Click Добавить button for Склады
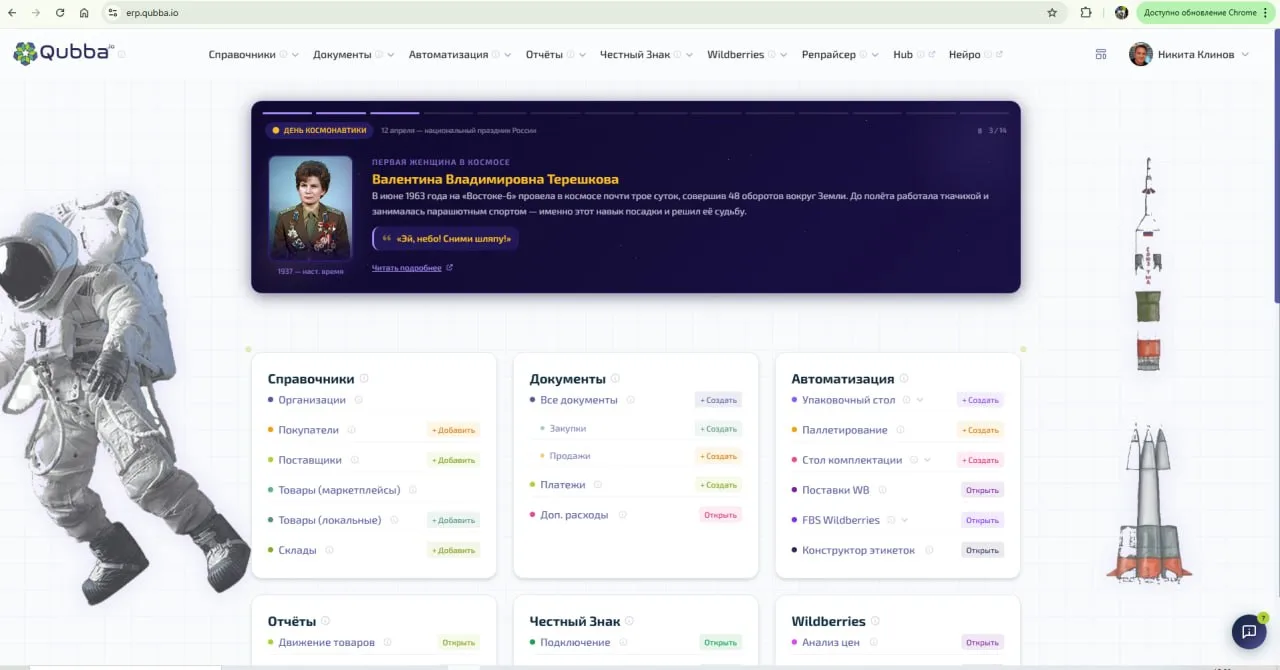1280x670 pixels. coord(453,550)
